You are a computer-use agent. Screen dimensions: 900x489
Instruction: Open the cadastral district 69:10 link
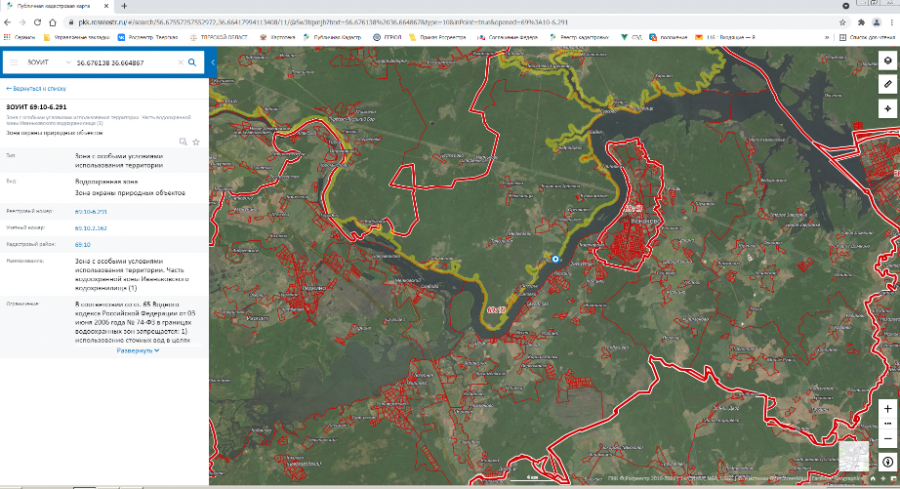[83, 244]
